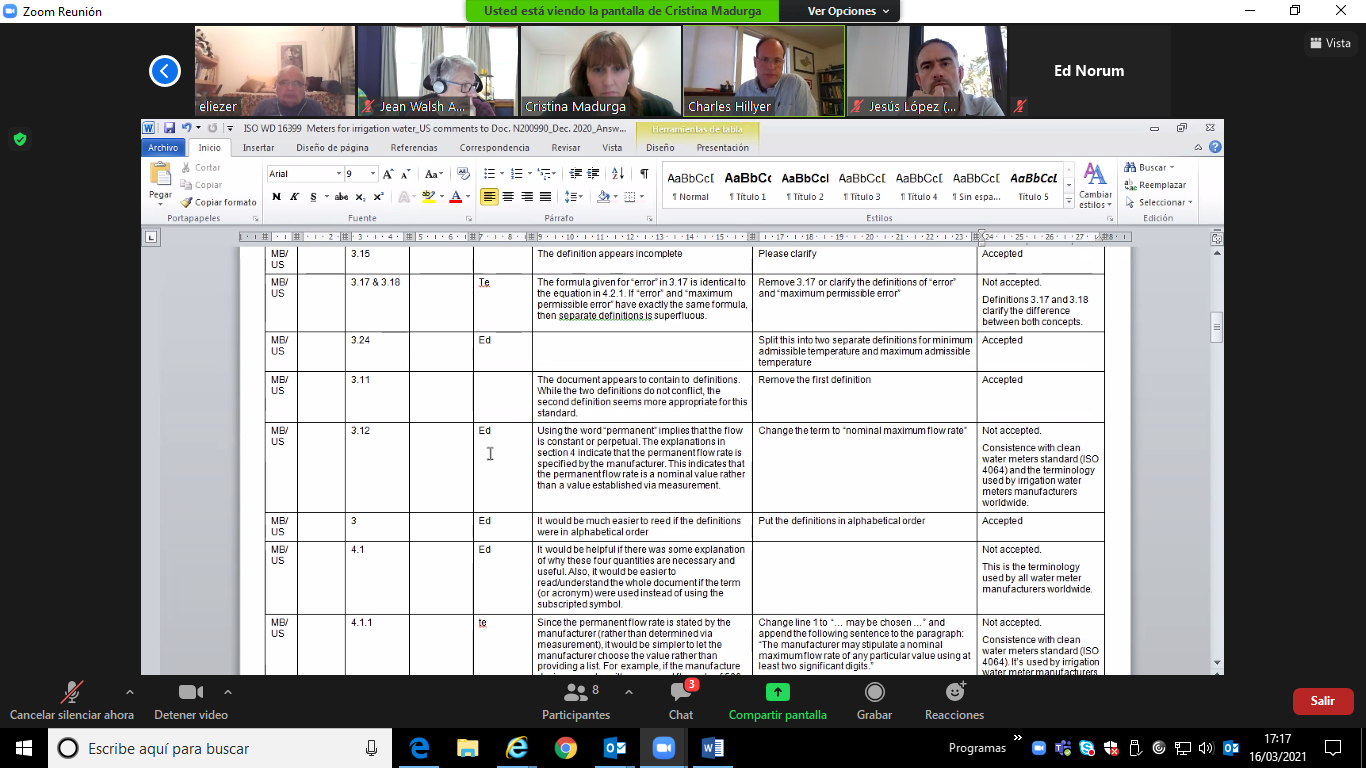1366x768 pixels.
Task: Open the Reacciones emoji menu
Action: click(x=954, y=693)
